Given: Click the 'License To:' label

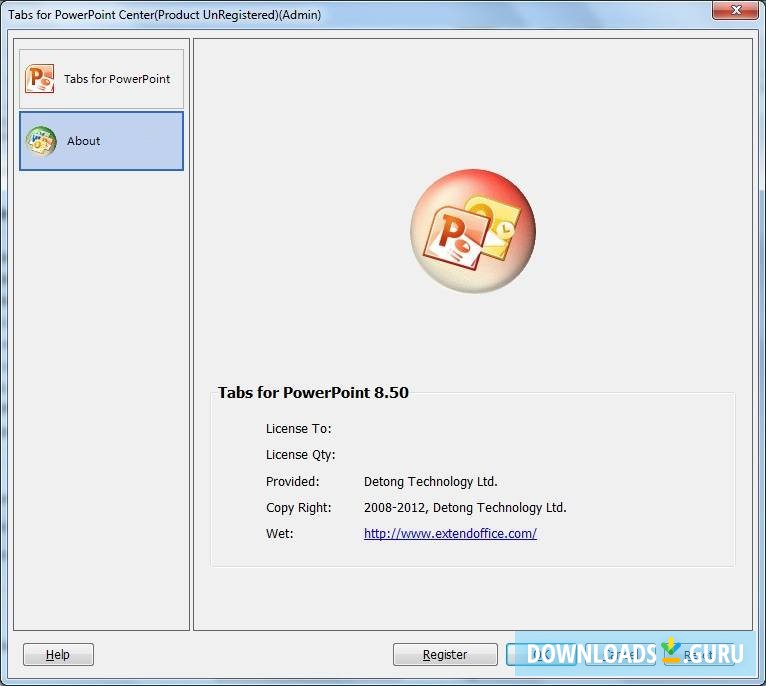Looking at the screenshot, I should click(x=298, y=429).
